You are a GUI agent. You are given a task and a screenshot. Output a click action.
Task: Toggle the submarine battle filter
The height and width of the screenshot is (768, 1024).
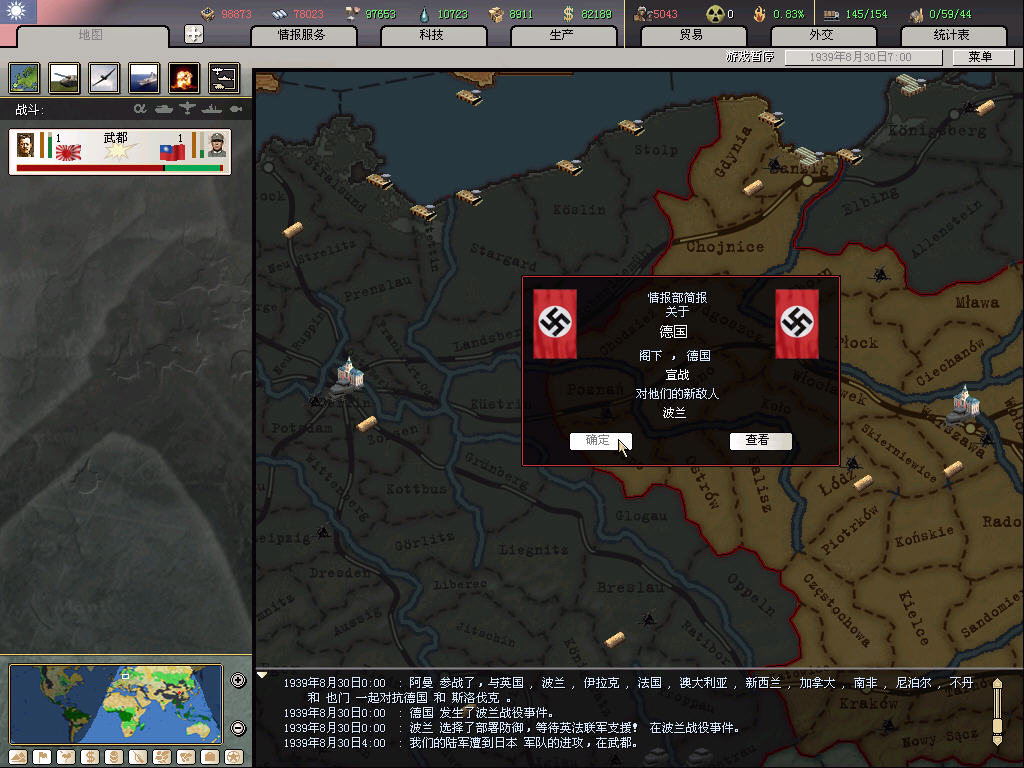236,109
